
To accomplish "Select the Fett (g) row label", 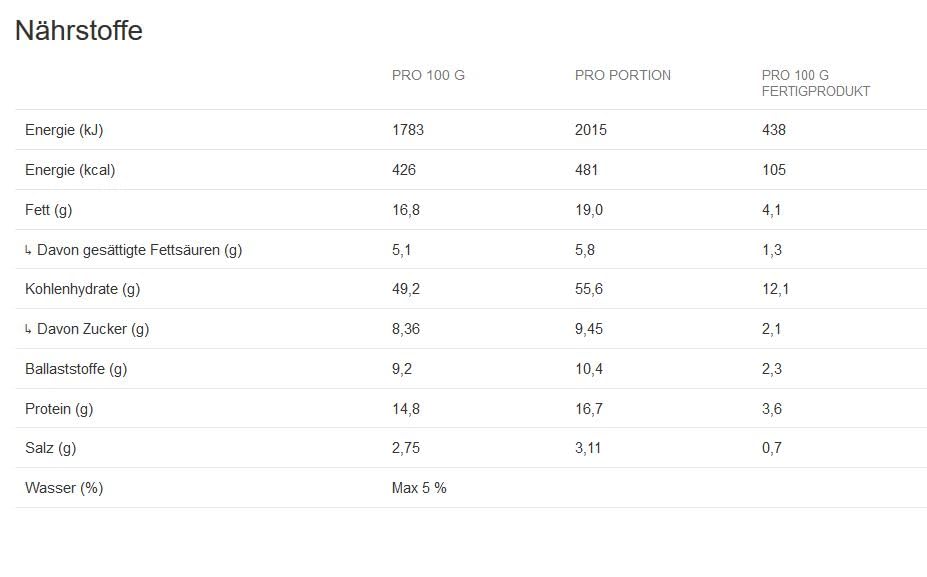I will point(48,210).
